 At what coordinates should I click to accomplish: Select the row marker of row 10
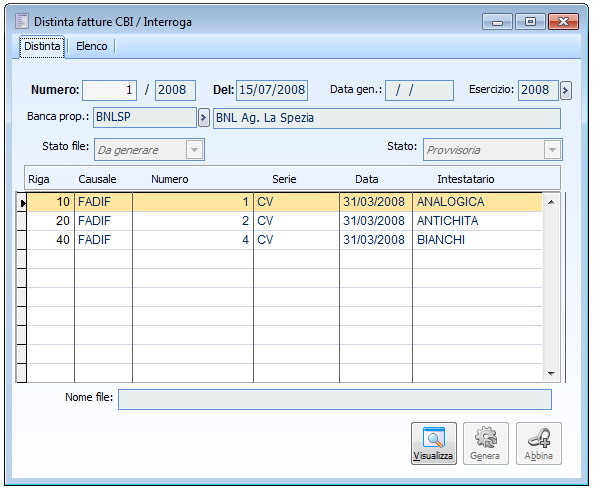point(22,202)
